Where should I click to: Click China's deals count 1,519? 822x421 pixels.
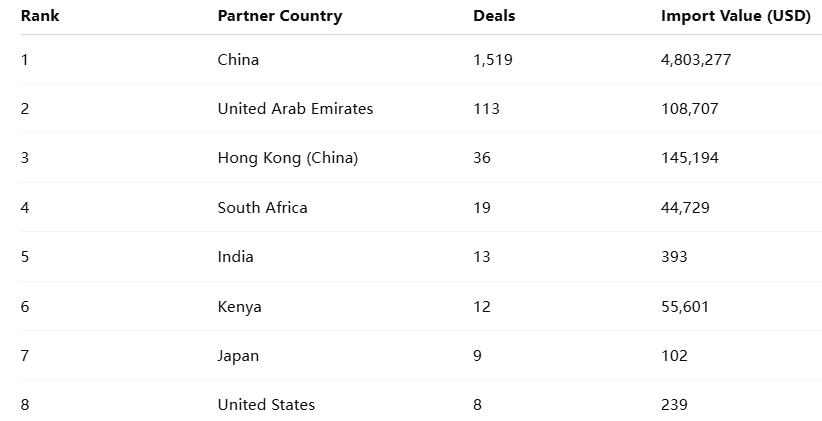[x=494, y=60]
